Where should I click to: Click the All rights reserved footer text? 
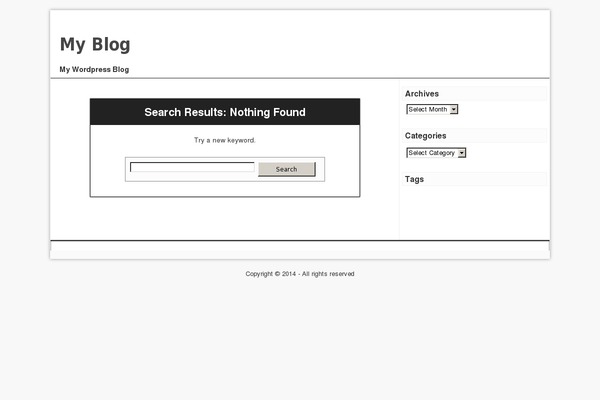click(x=328, y=274)
